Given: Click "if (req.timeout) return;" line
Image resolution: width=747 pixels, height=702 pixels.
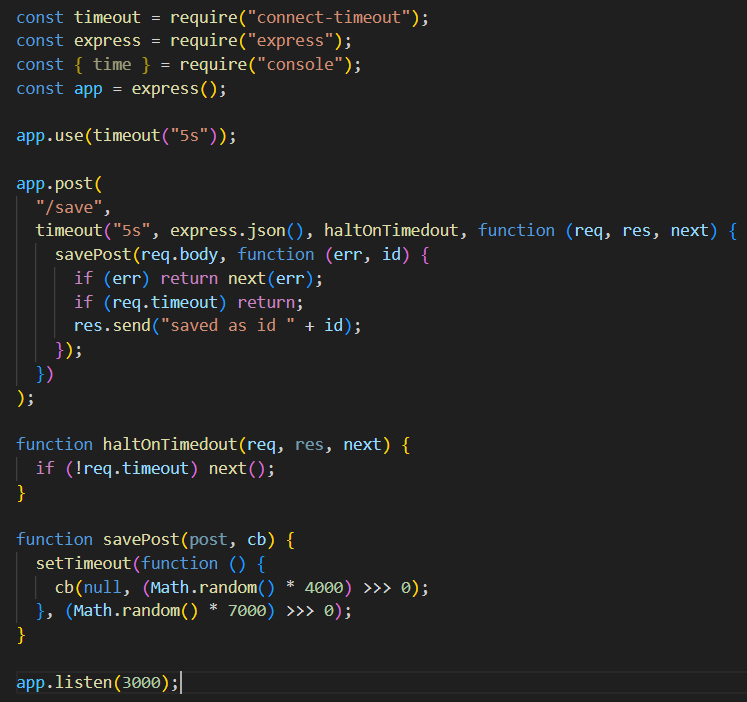Looking at the screenshot, I should pos(189,302).
